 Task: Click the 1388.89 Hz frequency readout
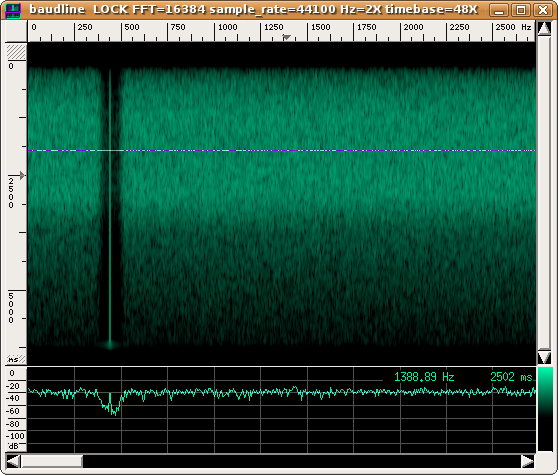click(424, 377)
